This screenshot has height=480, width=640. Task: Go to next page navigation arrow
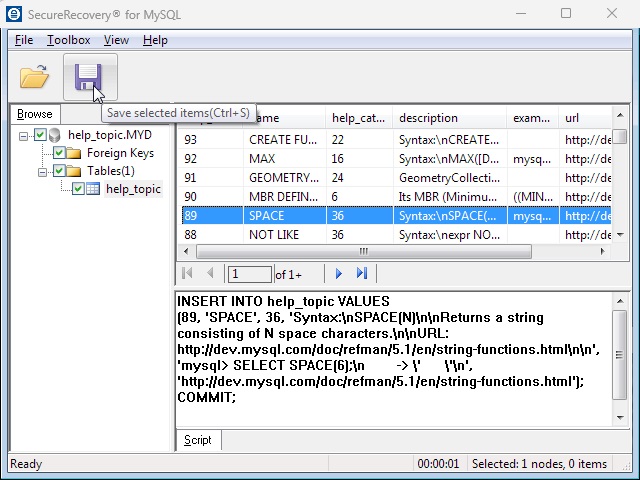coord(339,273)
